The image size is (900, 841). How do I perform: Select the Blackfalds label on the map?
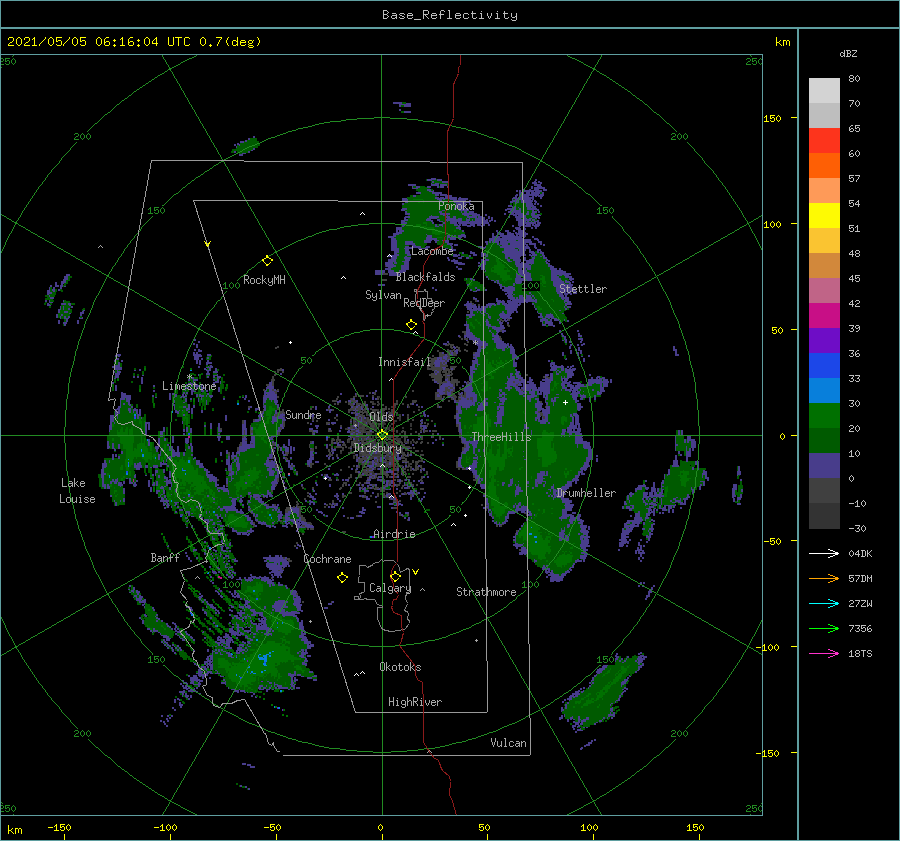[425, 277]
